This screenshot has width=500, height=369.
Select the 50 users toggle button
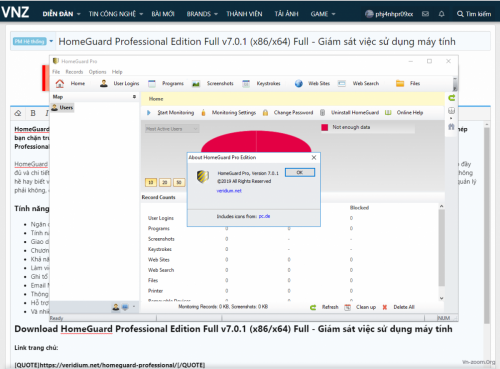point(179,183)
